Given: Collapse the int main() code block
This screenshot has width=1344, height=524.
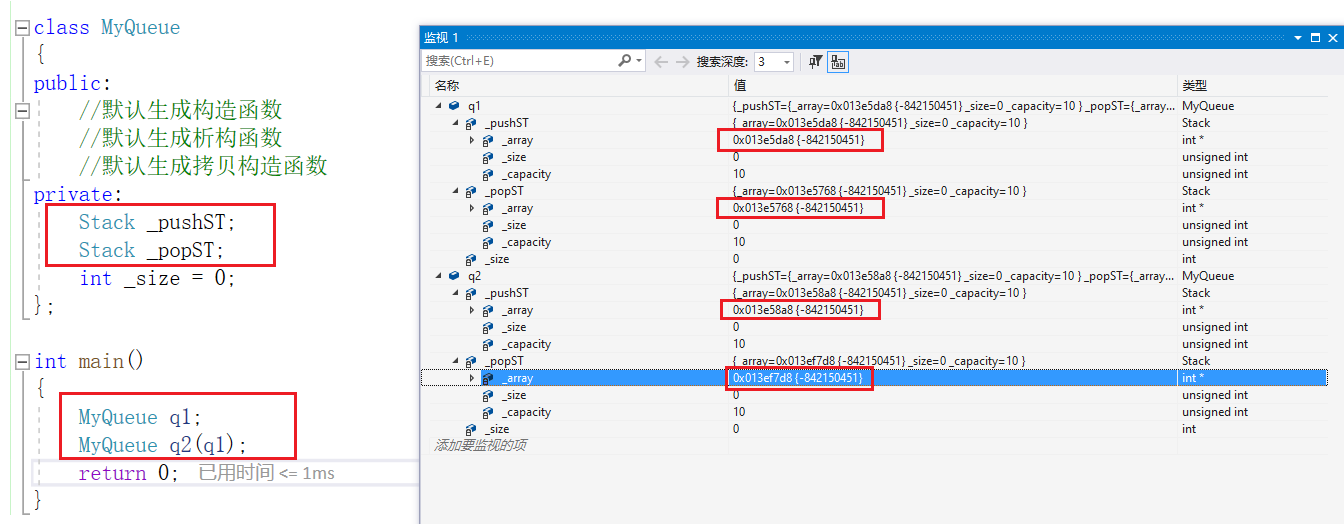Looking at the screenshot, I should (22, 362).
